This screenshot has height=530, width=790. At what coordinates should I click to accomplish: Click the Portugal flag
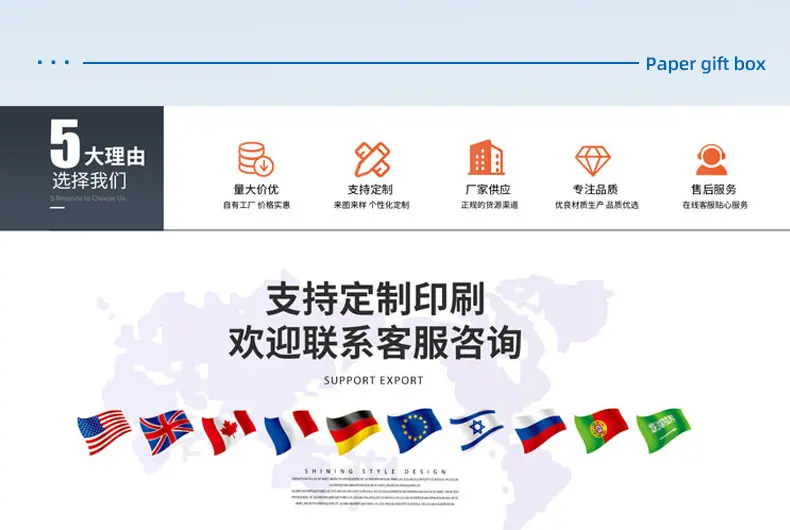tap(601, 431)
